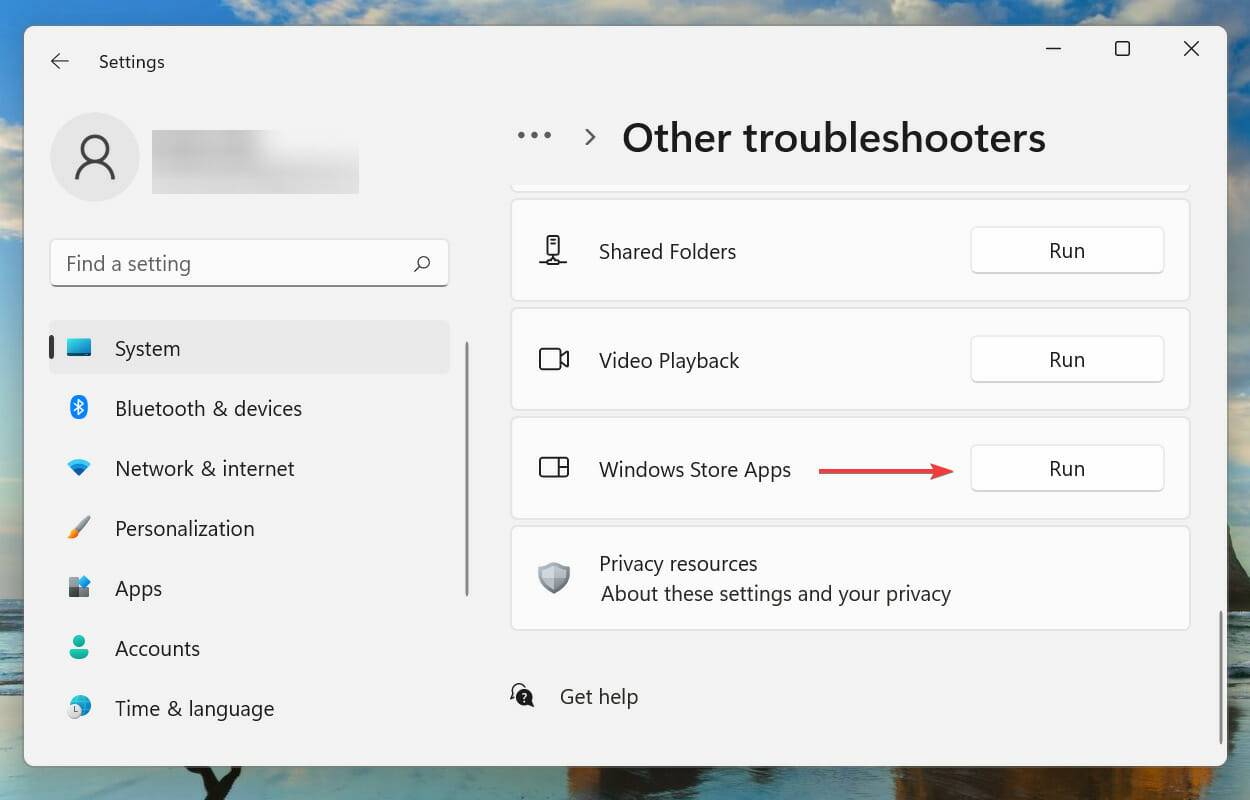
Task: Click the Get help link
Action: 598,697
